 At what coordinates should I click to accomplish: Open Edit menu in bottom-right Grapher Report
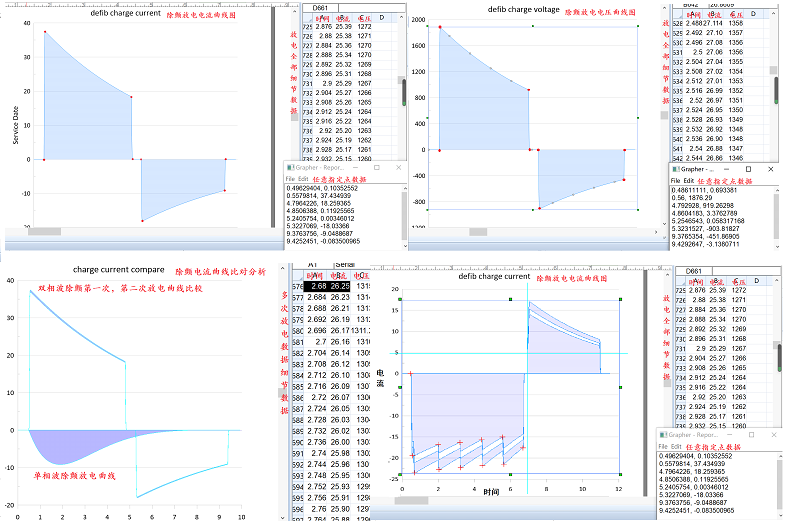click(677, 445)
